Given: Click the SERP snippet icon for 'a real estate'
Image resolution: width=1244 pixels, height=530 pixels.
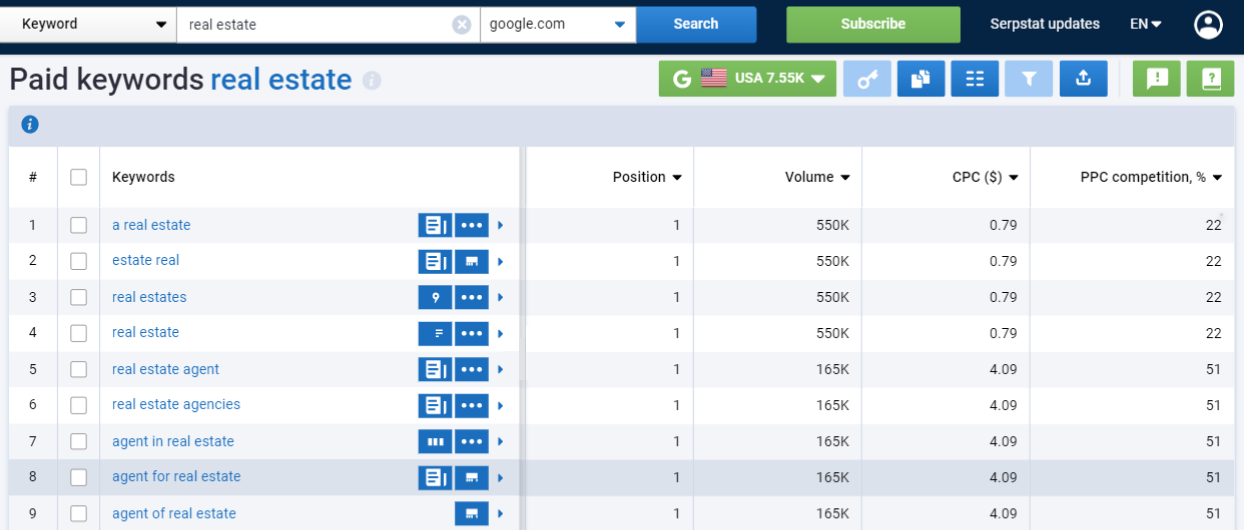Looking at the screenshot, I should click(435, 225).
